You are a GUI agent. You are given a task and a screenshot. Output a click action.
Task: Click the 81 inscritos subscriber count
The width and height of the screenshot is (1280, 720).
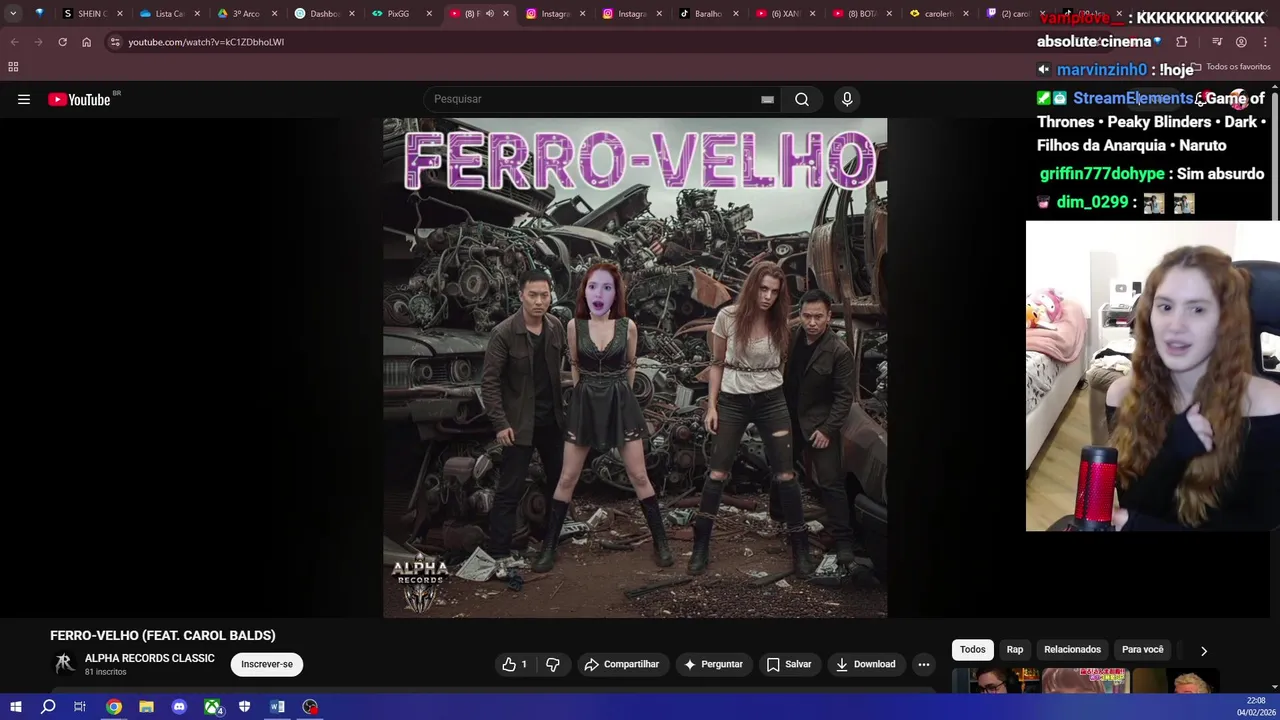(106, 672)
